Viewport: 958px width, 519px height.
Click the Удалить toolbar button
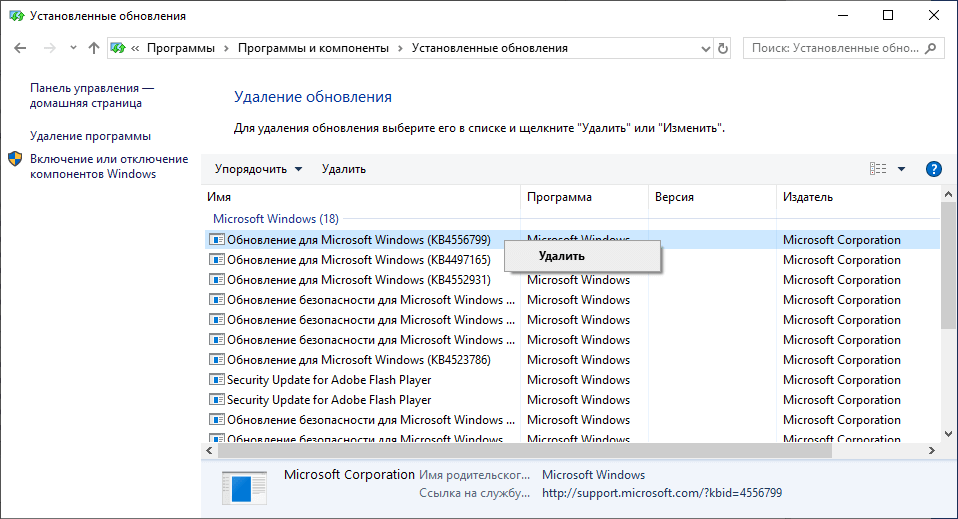point(343,169)
